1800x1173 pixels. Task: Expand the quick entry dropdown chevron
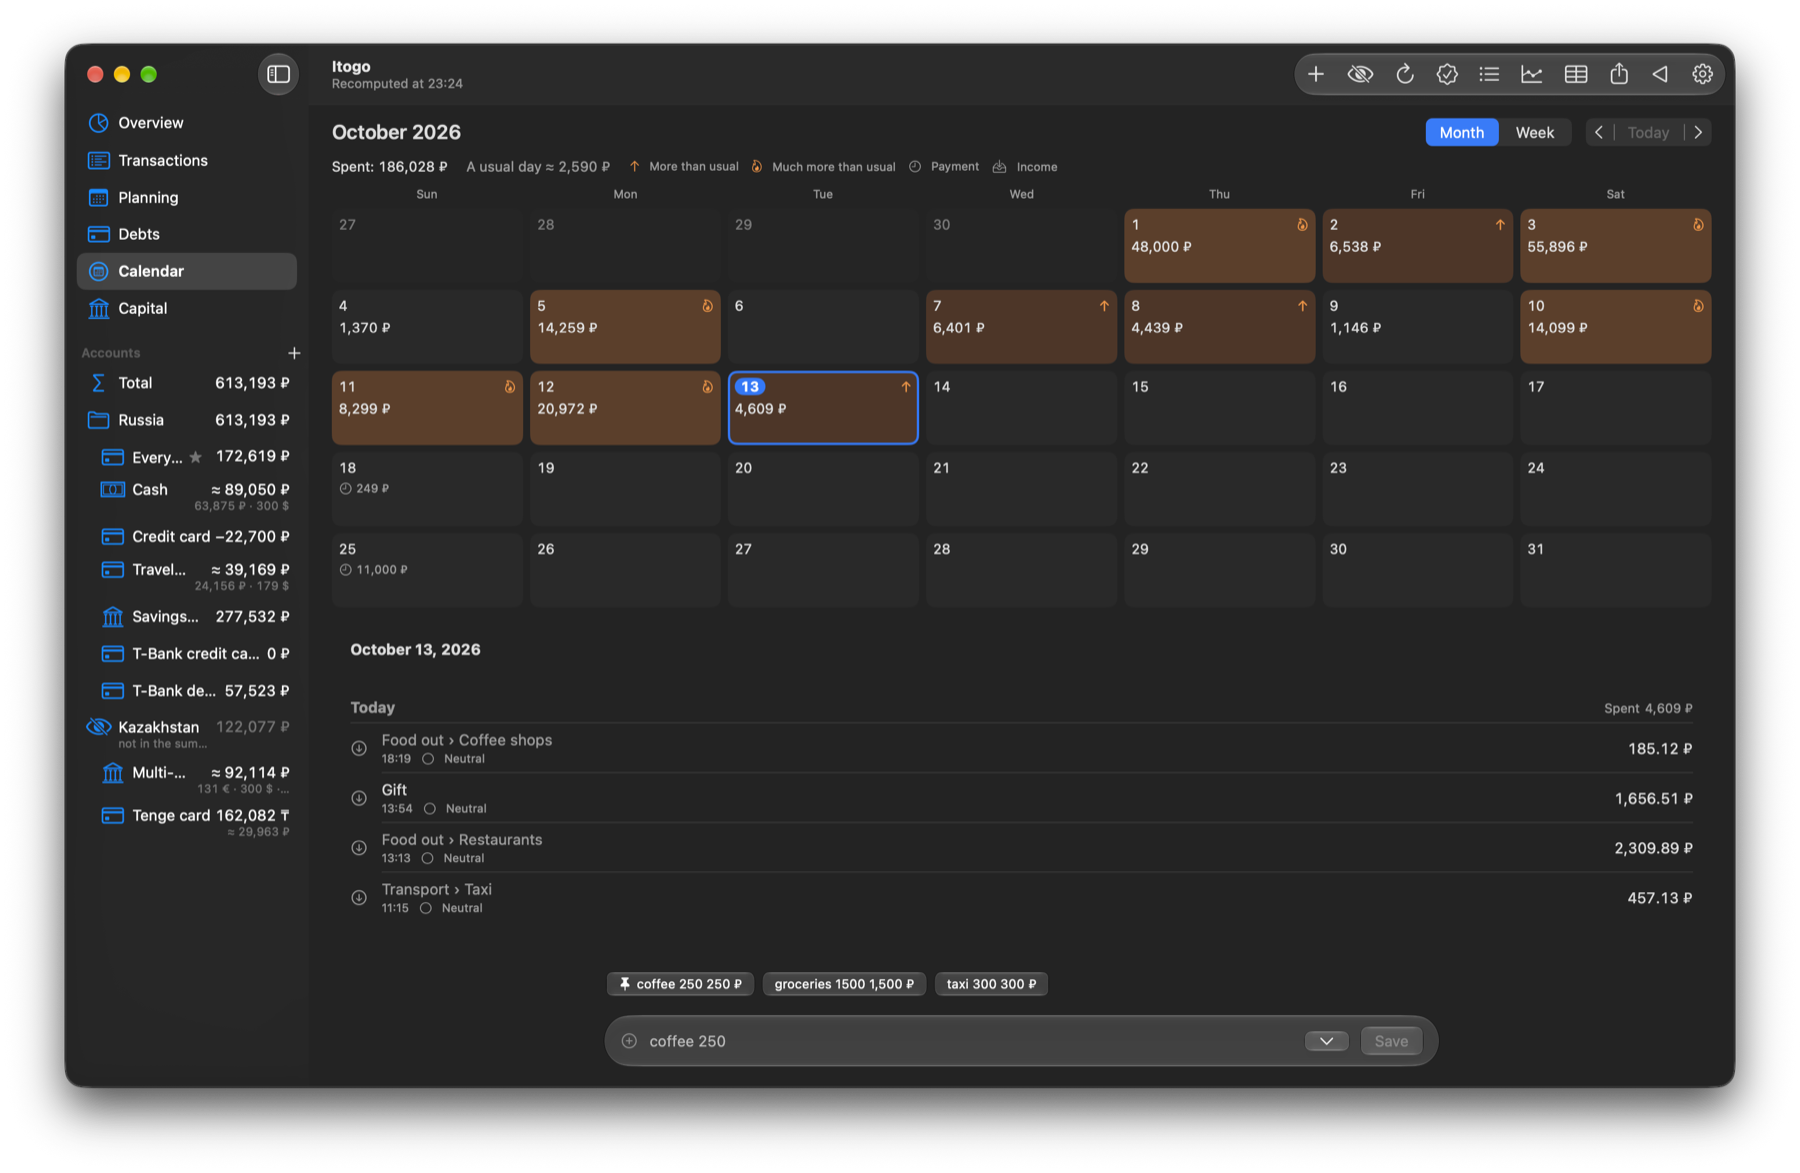tap(1326, 1041)
